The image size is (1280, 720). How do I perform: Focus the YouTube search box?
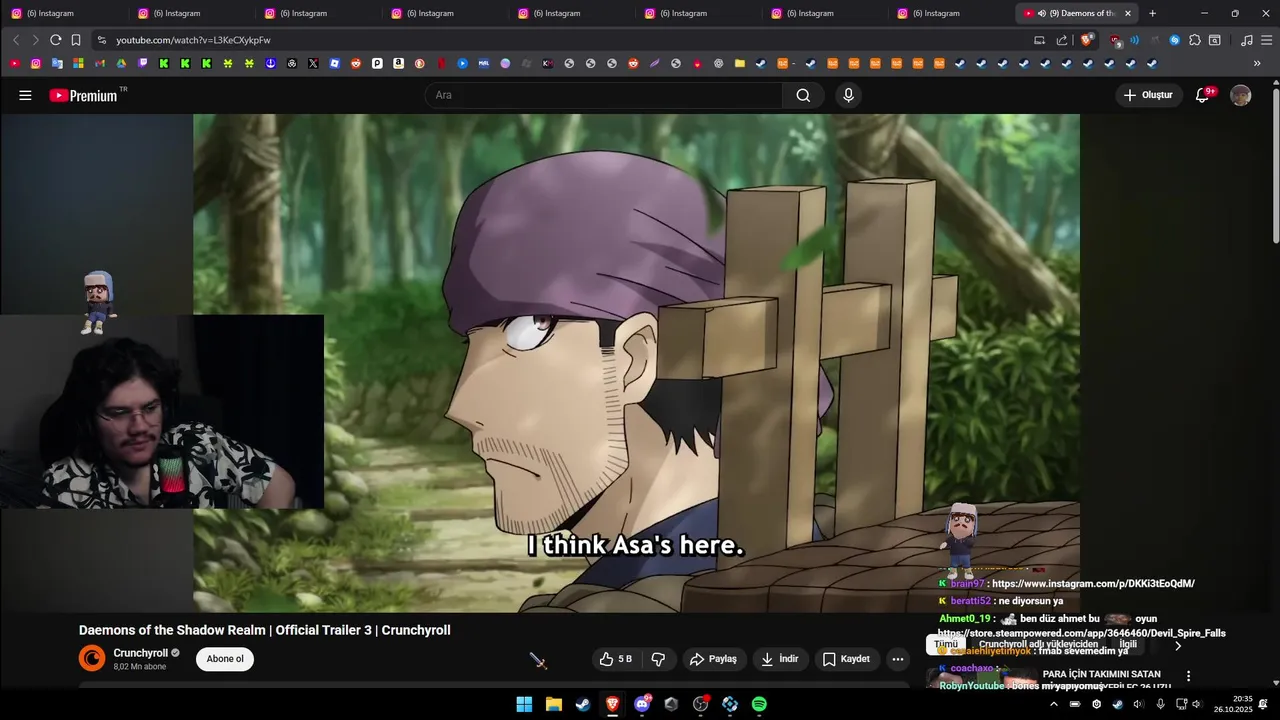(x=604, y=95)
